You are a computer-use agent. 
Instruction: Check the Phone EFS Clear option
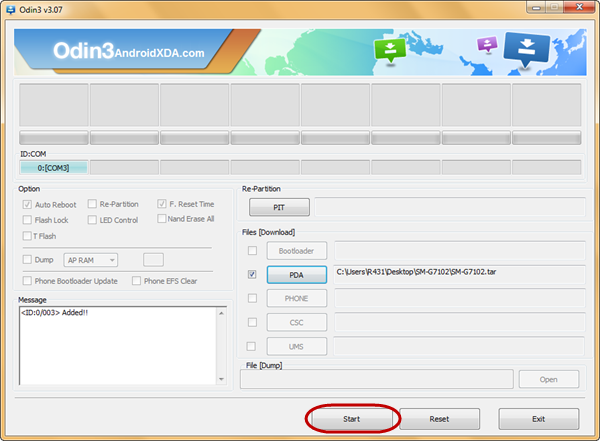136,281
